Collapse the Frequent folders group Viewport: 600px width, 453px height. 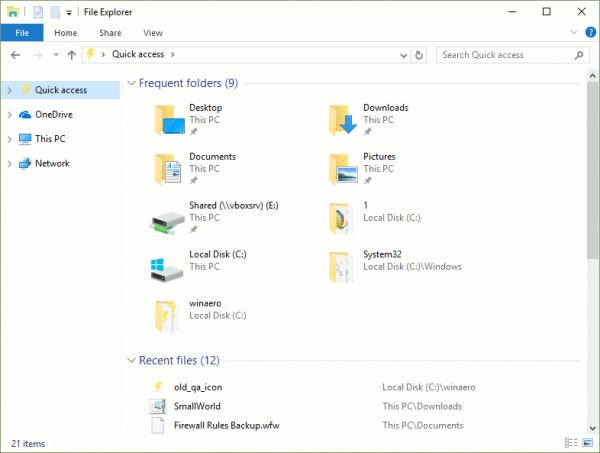point(131,83)
